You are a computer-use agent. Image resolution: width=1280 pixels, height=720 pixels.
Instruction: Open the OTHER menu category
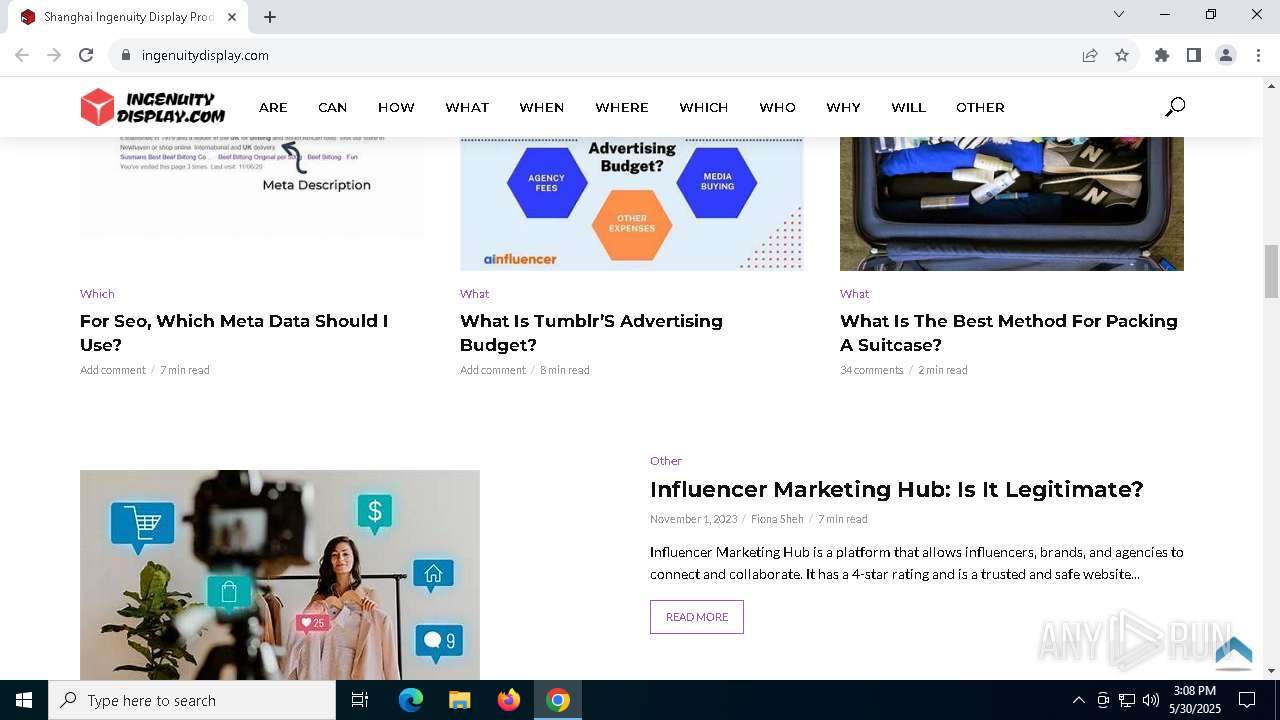click(980, 107)
